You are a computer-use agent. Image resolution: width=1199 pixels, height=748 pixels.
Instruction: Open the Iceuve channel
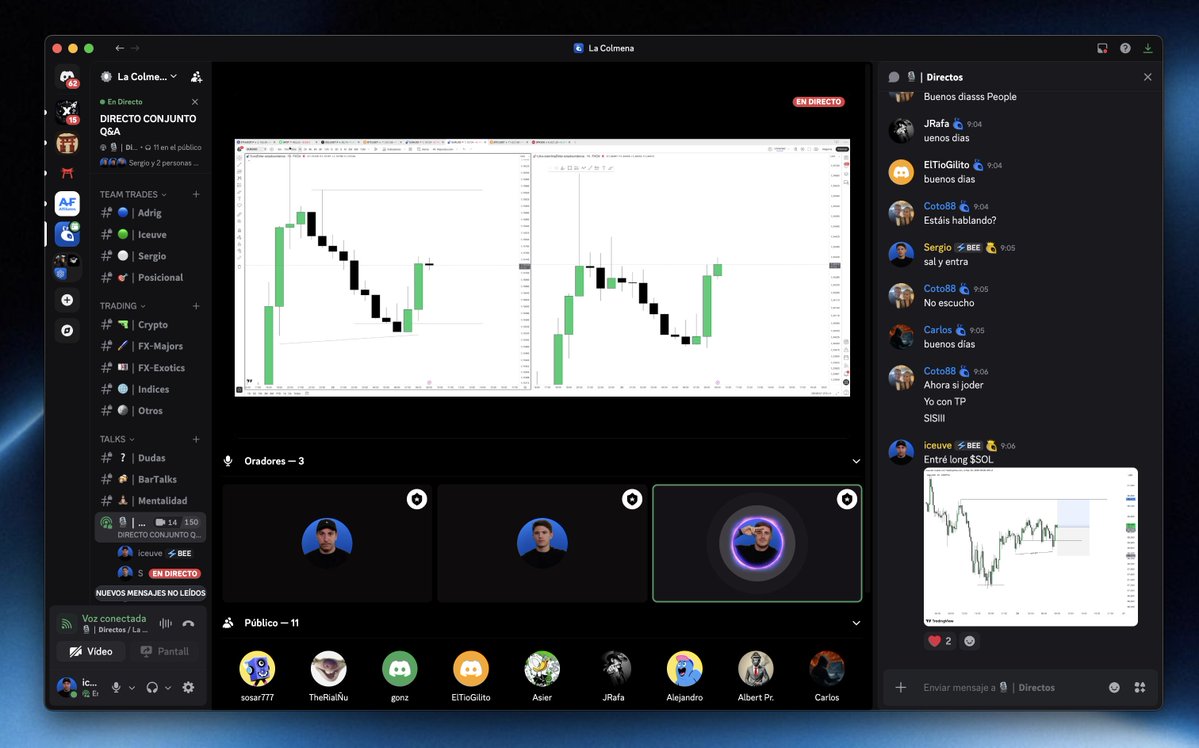(151, 235)
